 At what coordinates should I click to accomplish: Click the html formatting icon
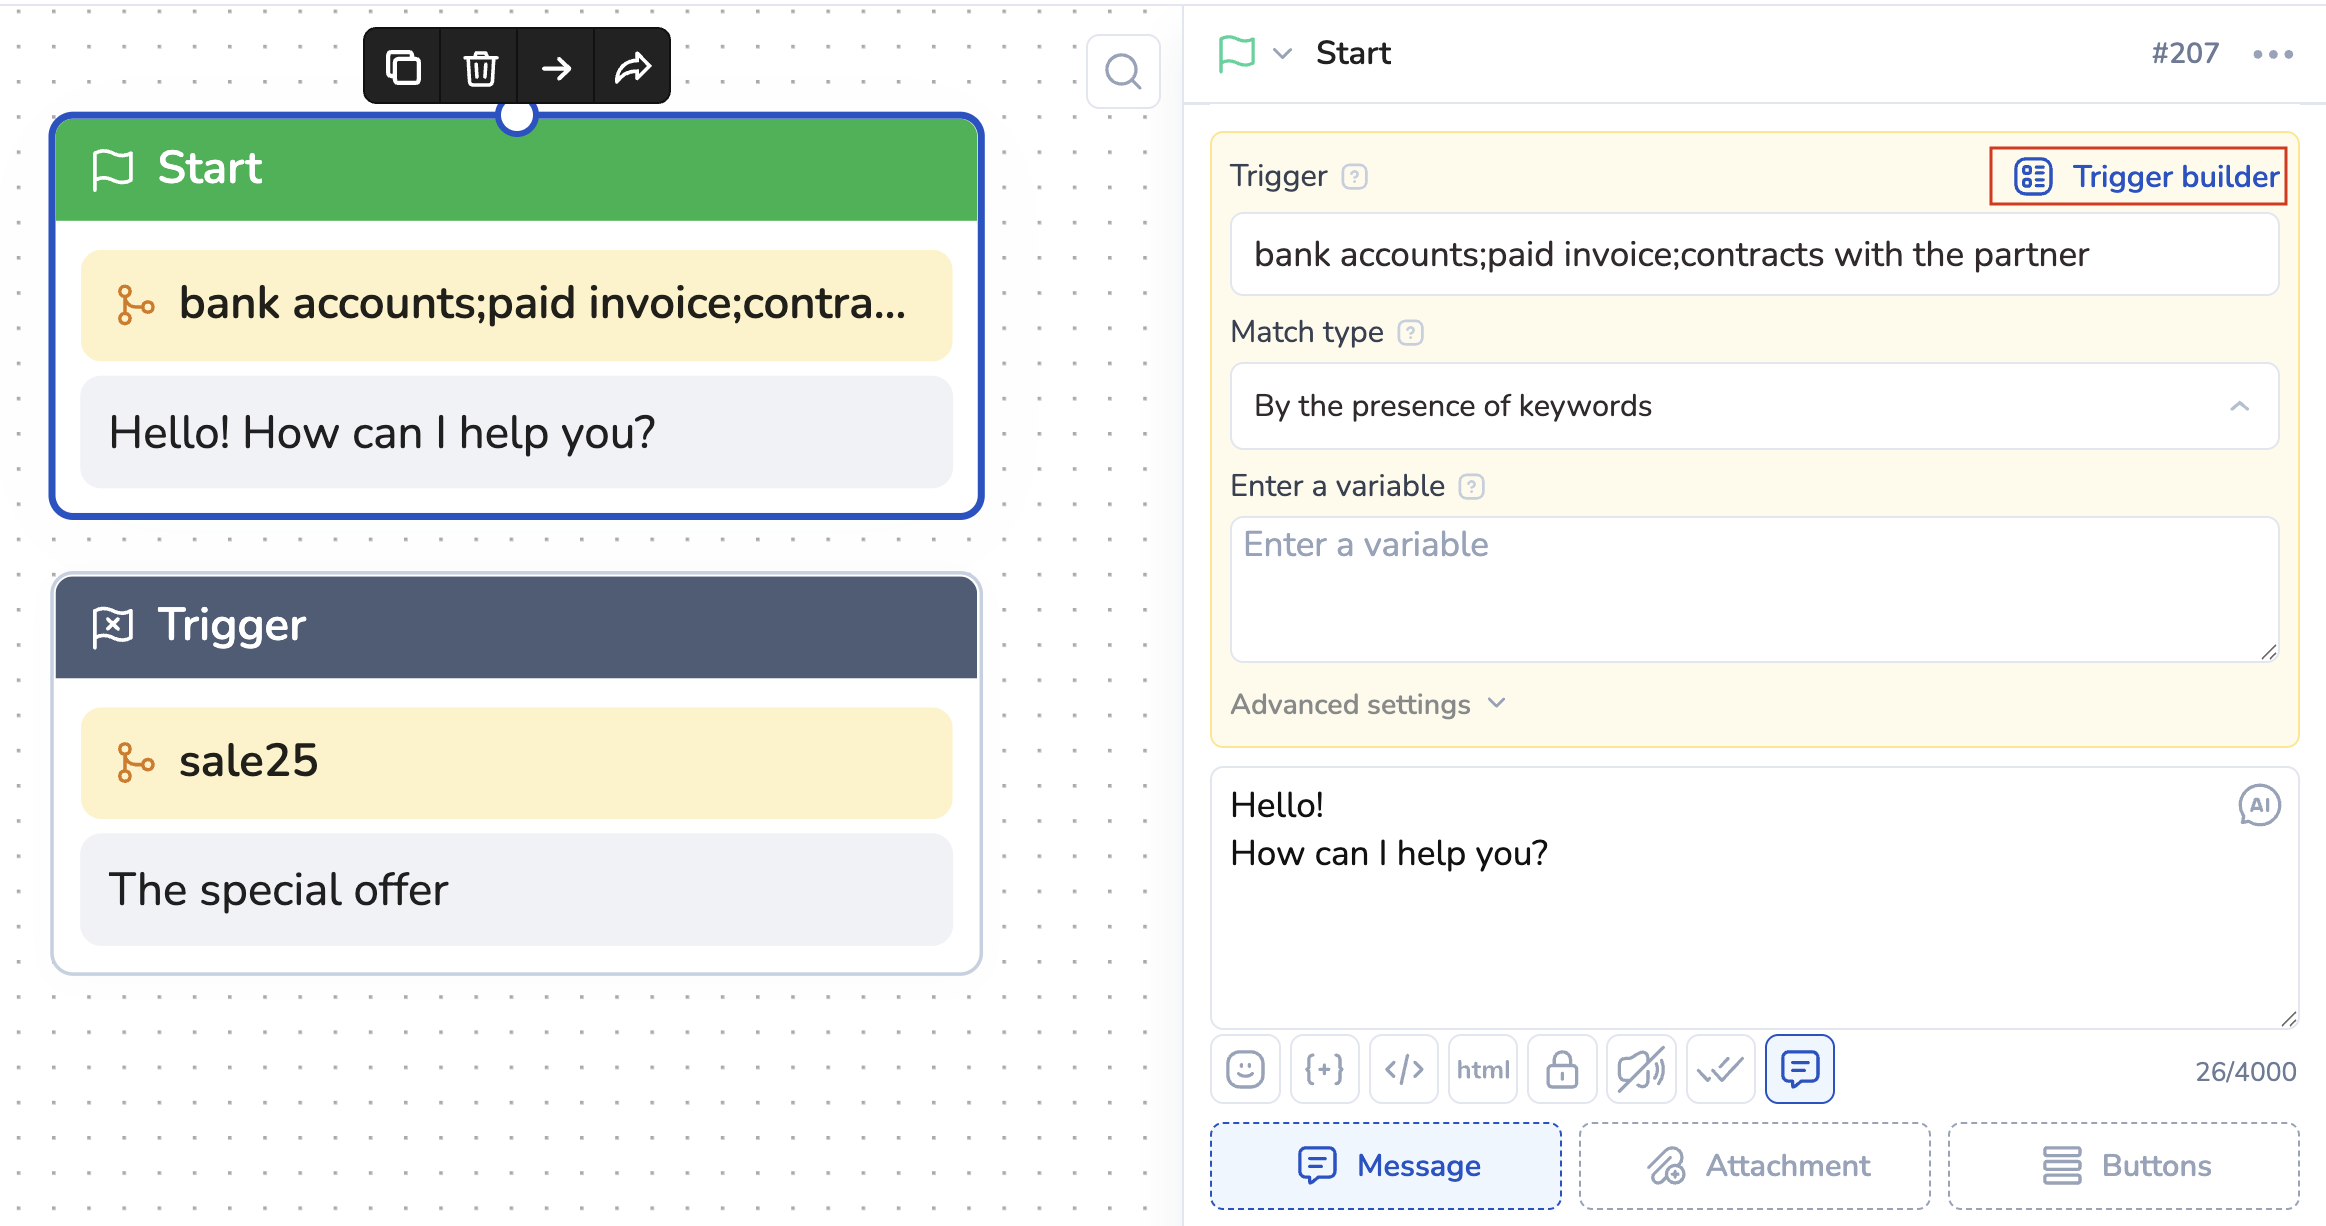(1482, 1069)
